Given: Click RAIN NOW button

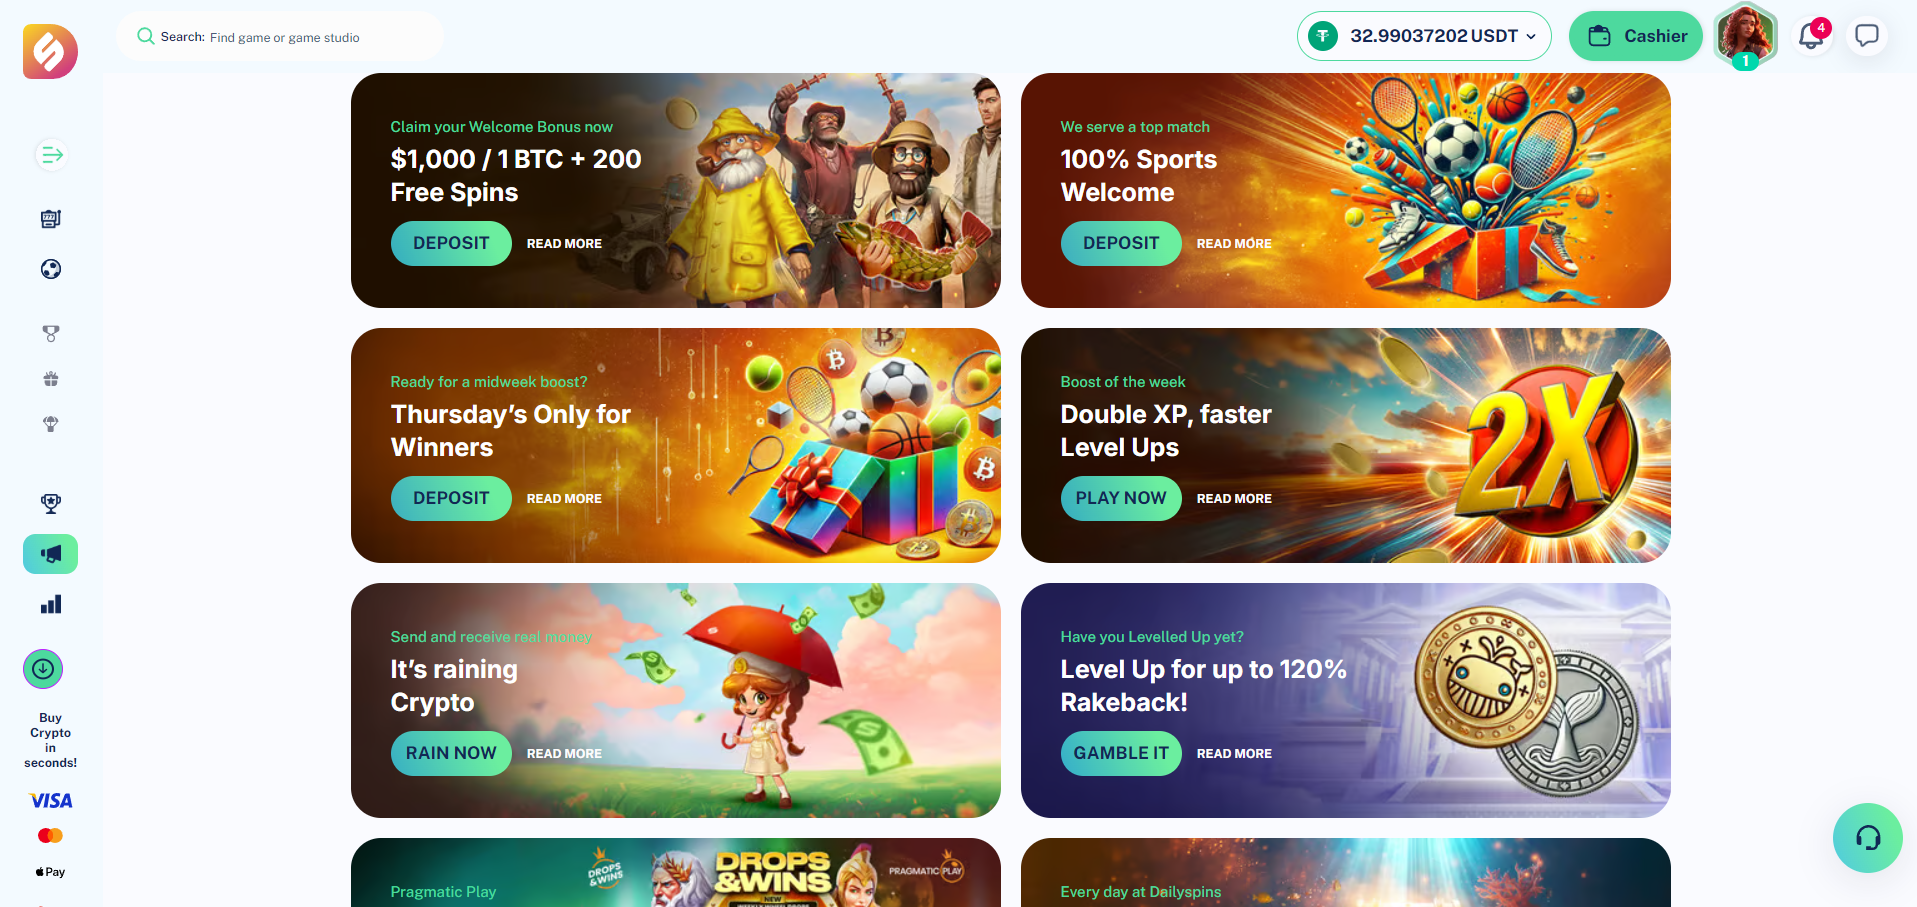Looking at the screenshot, I should (451, 753).
